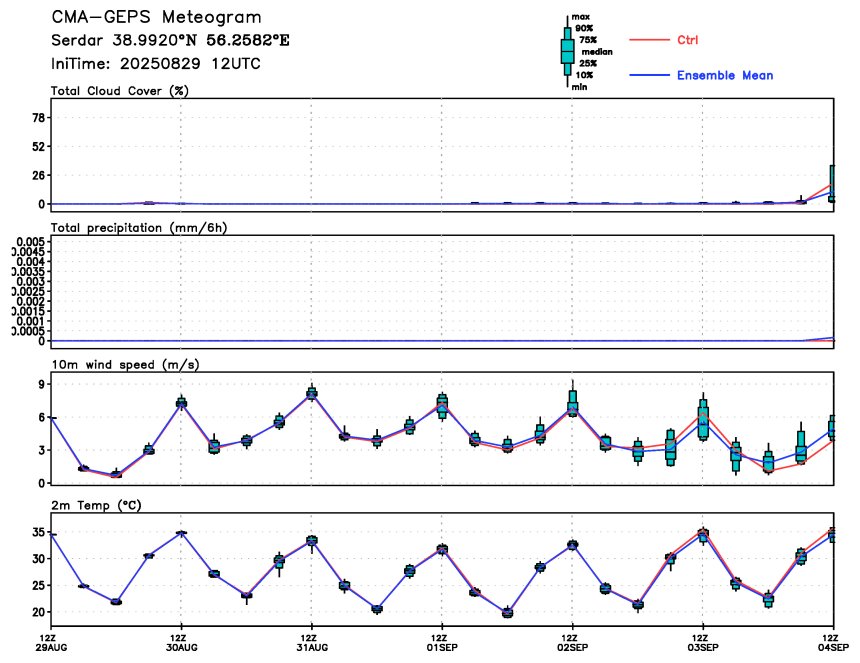
Task: Click the 12Z 03SEP time axis label
Action: click(703, 643)
